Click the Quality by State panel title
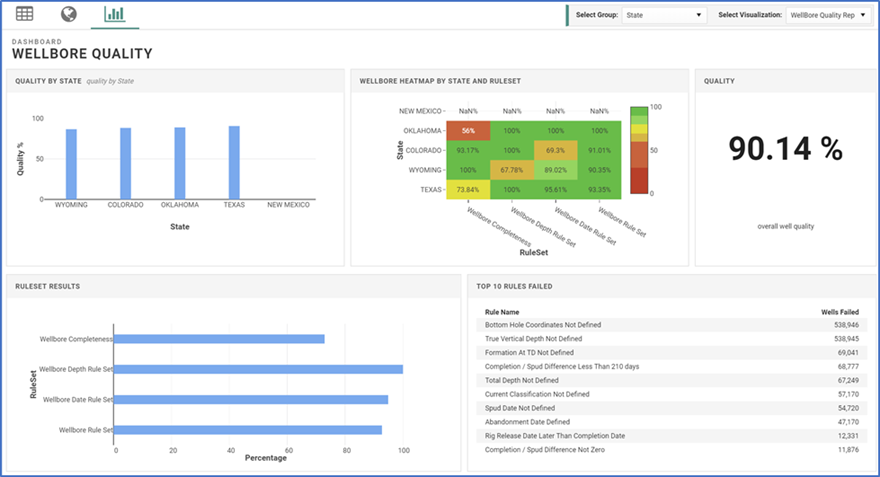 point(48,81)
